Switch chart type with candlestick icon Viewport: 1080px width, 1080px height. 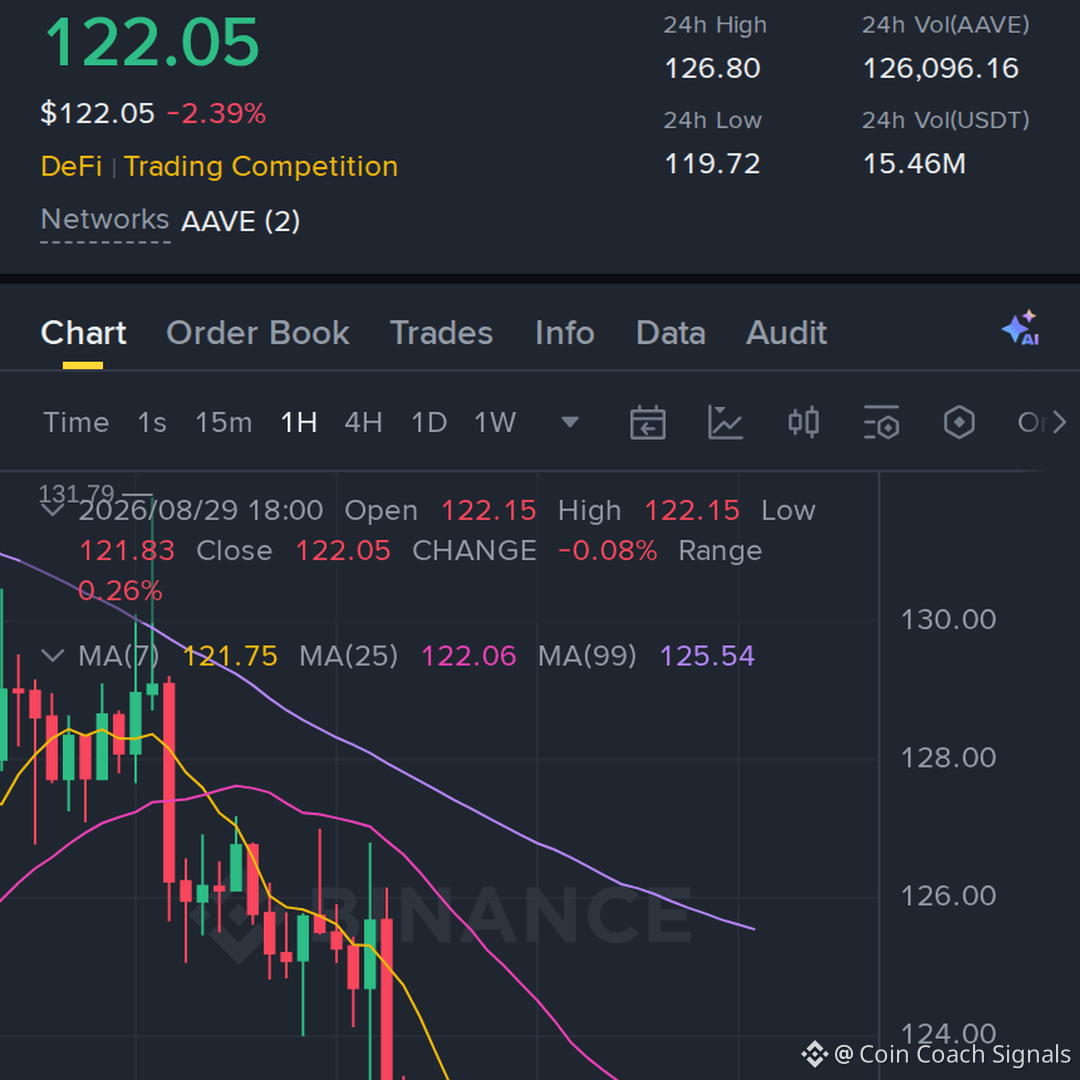point(803,422)
